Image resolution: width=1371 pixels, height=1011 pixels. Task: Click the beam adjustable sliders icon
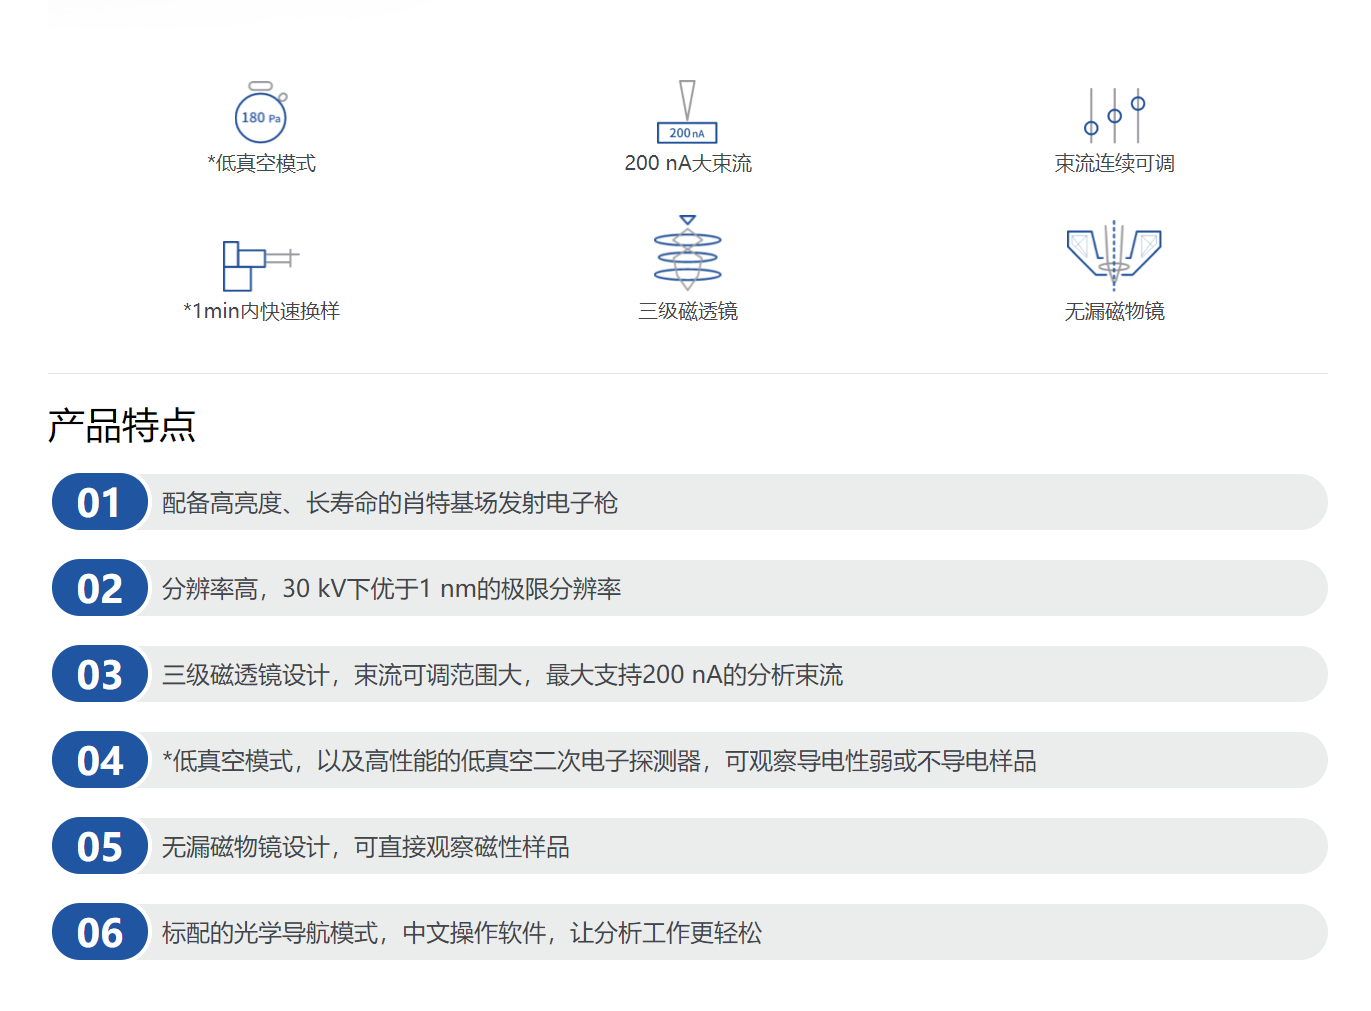pos(1114,115)
